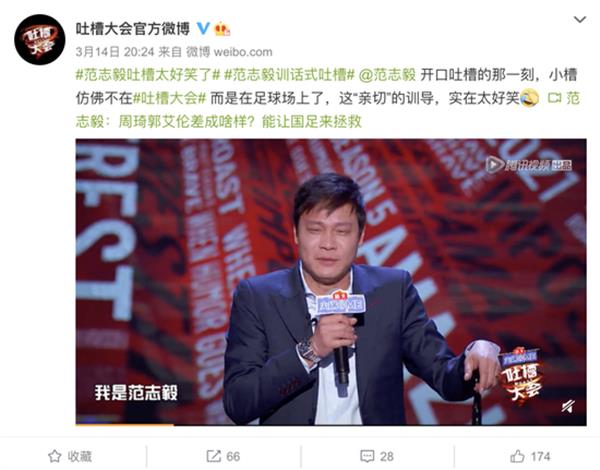Open hashtag #范志毅吐槽太好笑了#
The width and height of the screenshot is (600, 470).
(x=148, y=75)
